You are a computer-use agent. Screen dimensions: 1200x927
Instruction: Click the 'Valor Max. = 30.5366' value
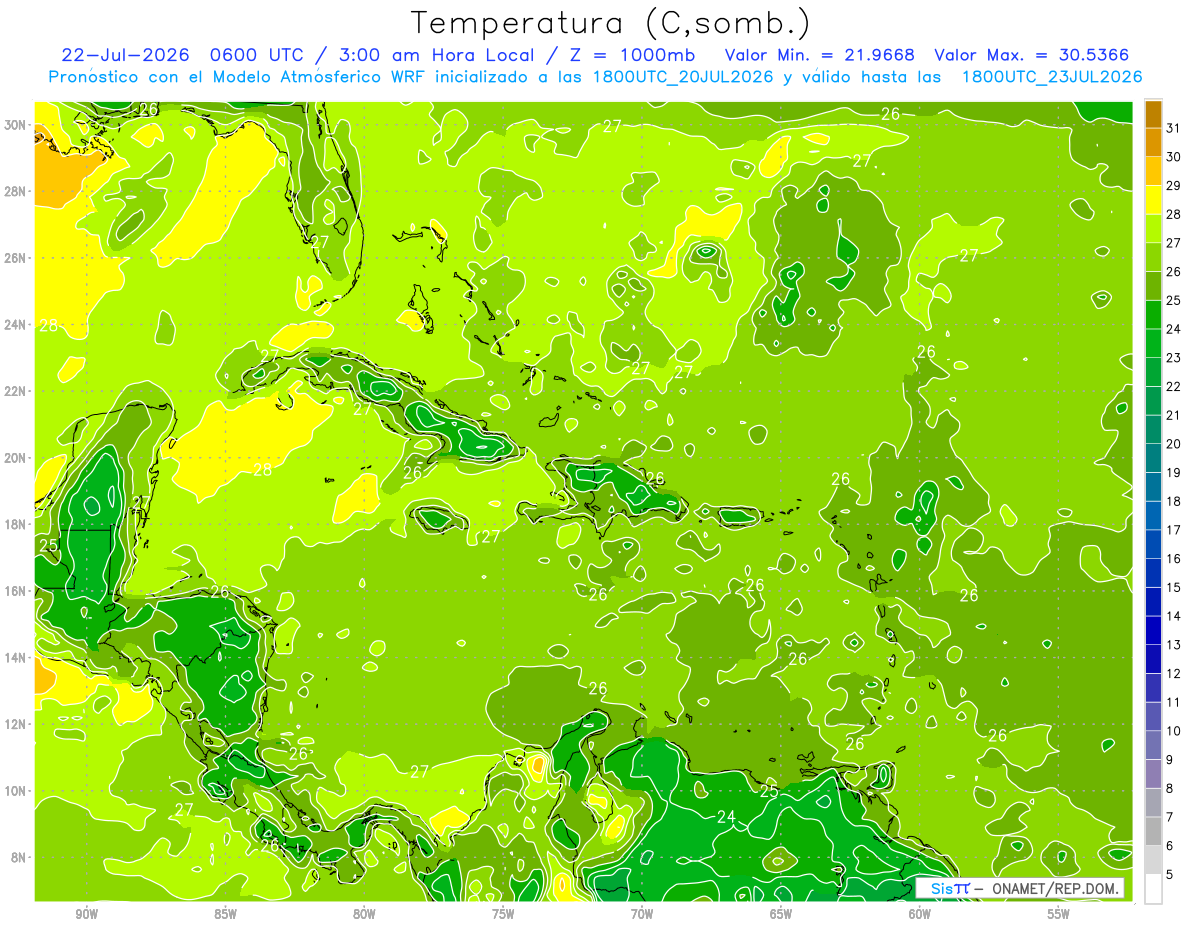[x=1031, y=55]
